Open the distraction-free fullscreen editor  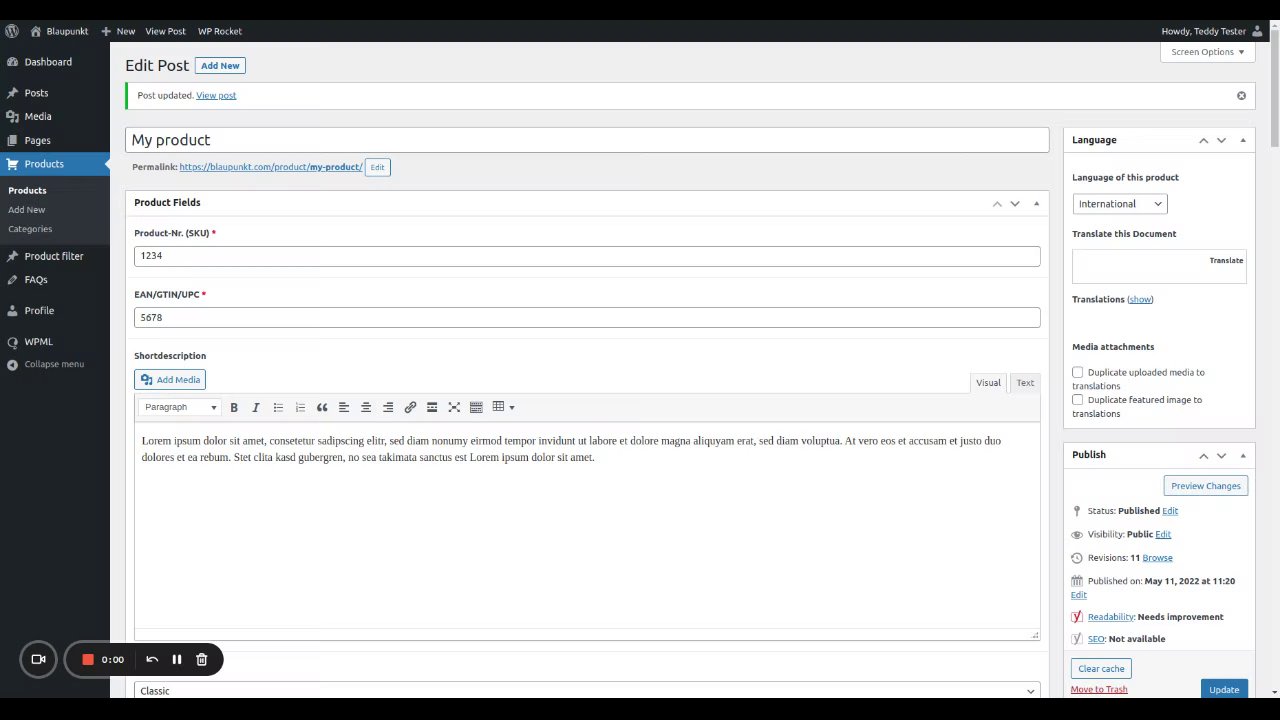[454, 407]
